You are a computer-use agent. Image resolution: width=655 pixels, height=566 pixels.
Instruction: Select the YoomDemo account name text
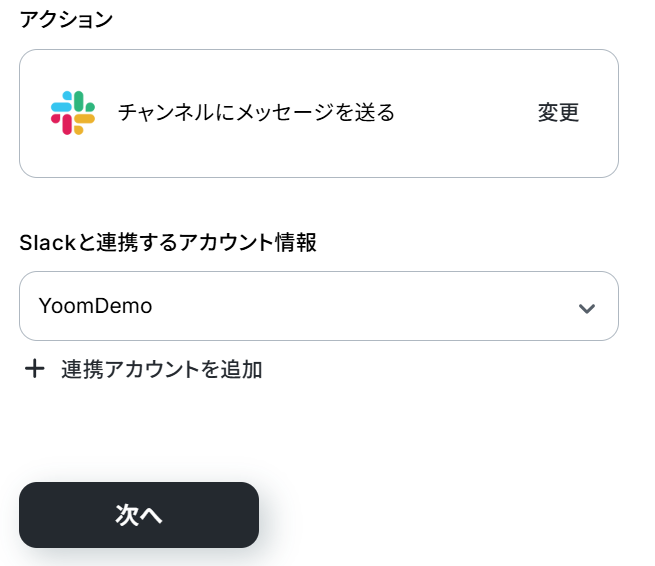coord(95,306)
